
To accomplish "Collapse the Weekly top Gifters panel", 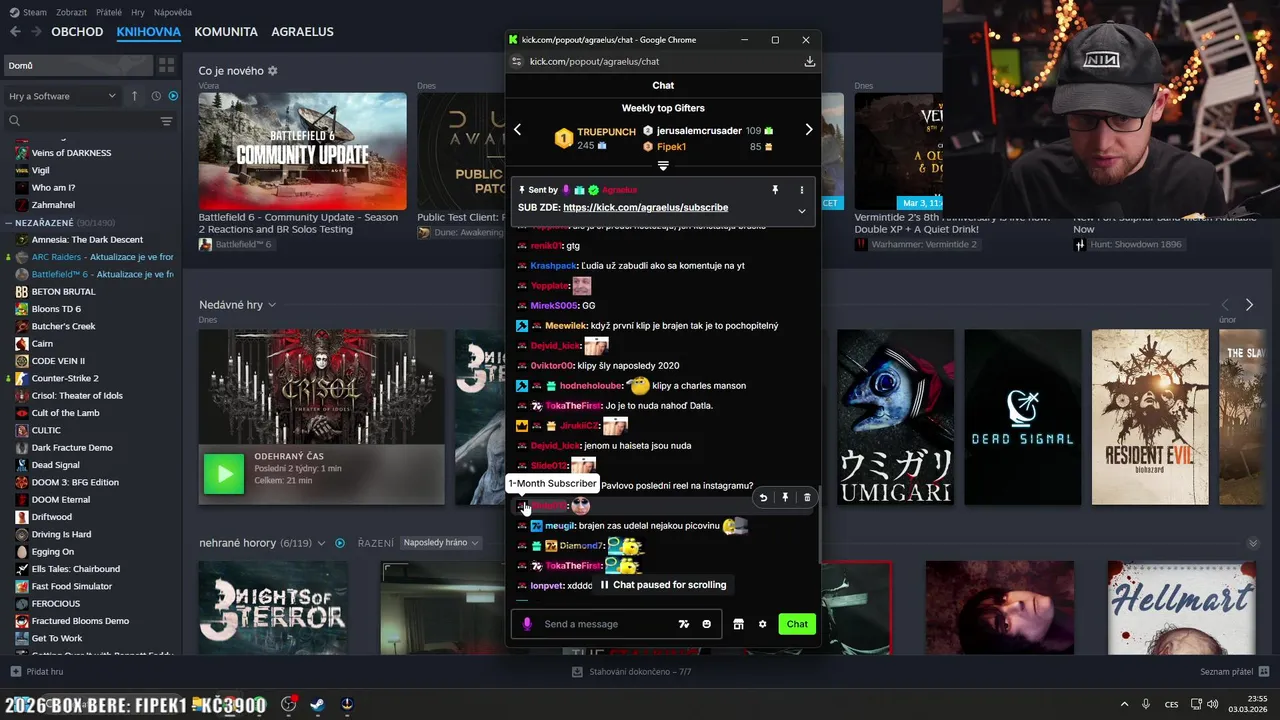I will point(663,166).
